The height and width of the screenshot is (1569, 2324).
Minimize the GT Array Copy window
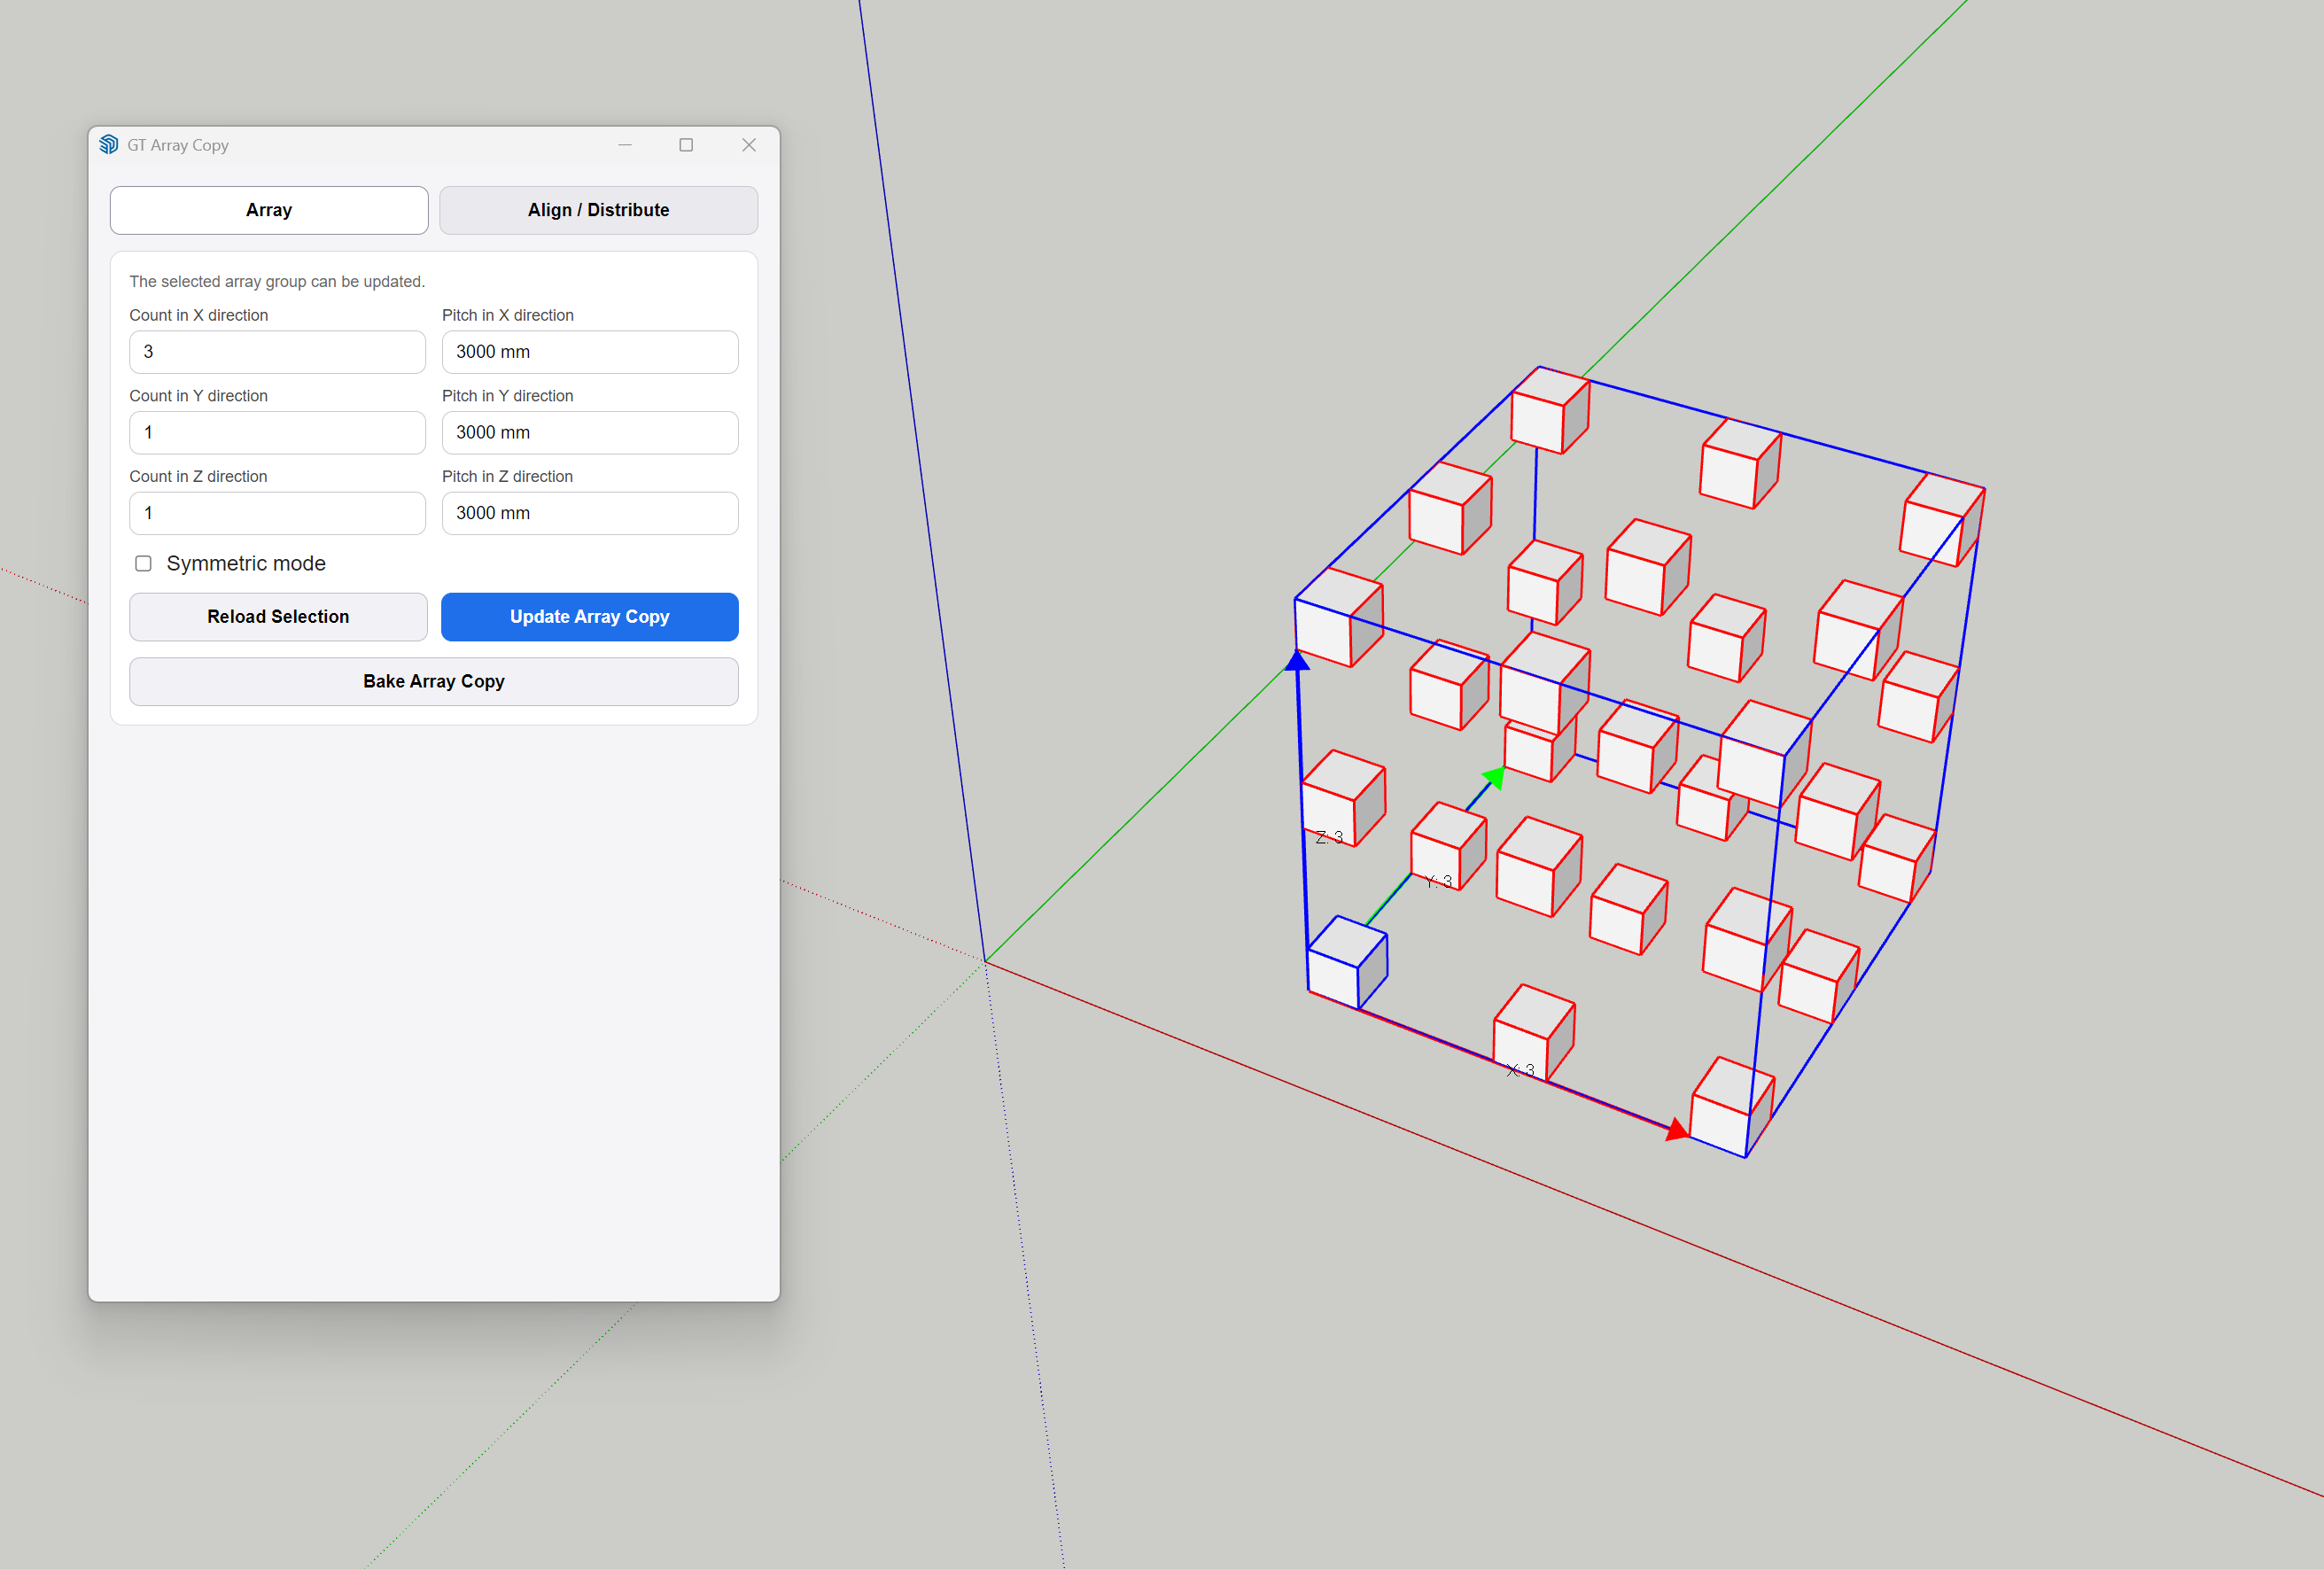tap(625, 145)
